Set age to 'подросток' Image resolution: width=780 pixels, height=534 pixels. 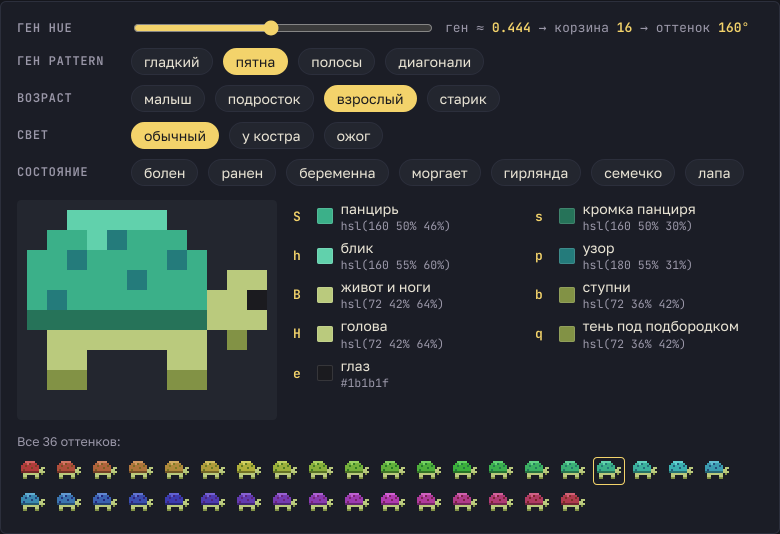pyautogui.click(x=264, y=99)
